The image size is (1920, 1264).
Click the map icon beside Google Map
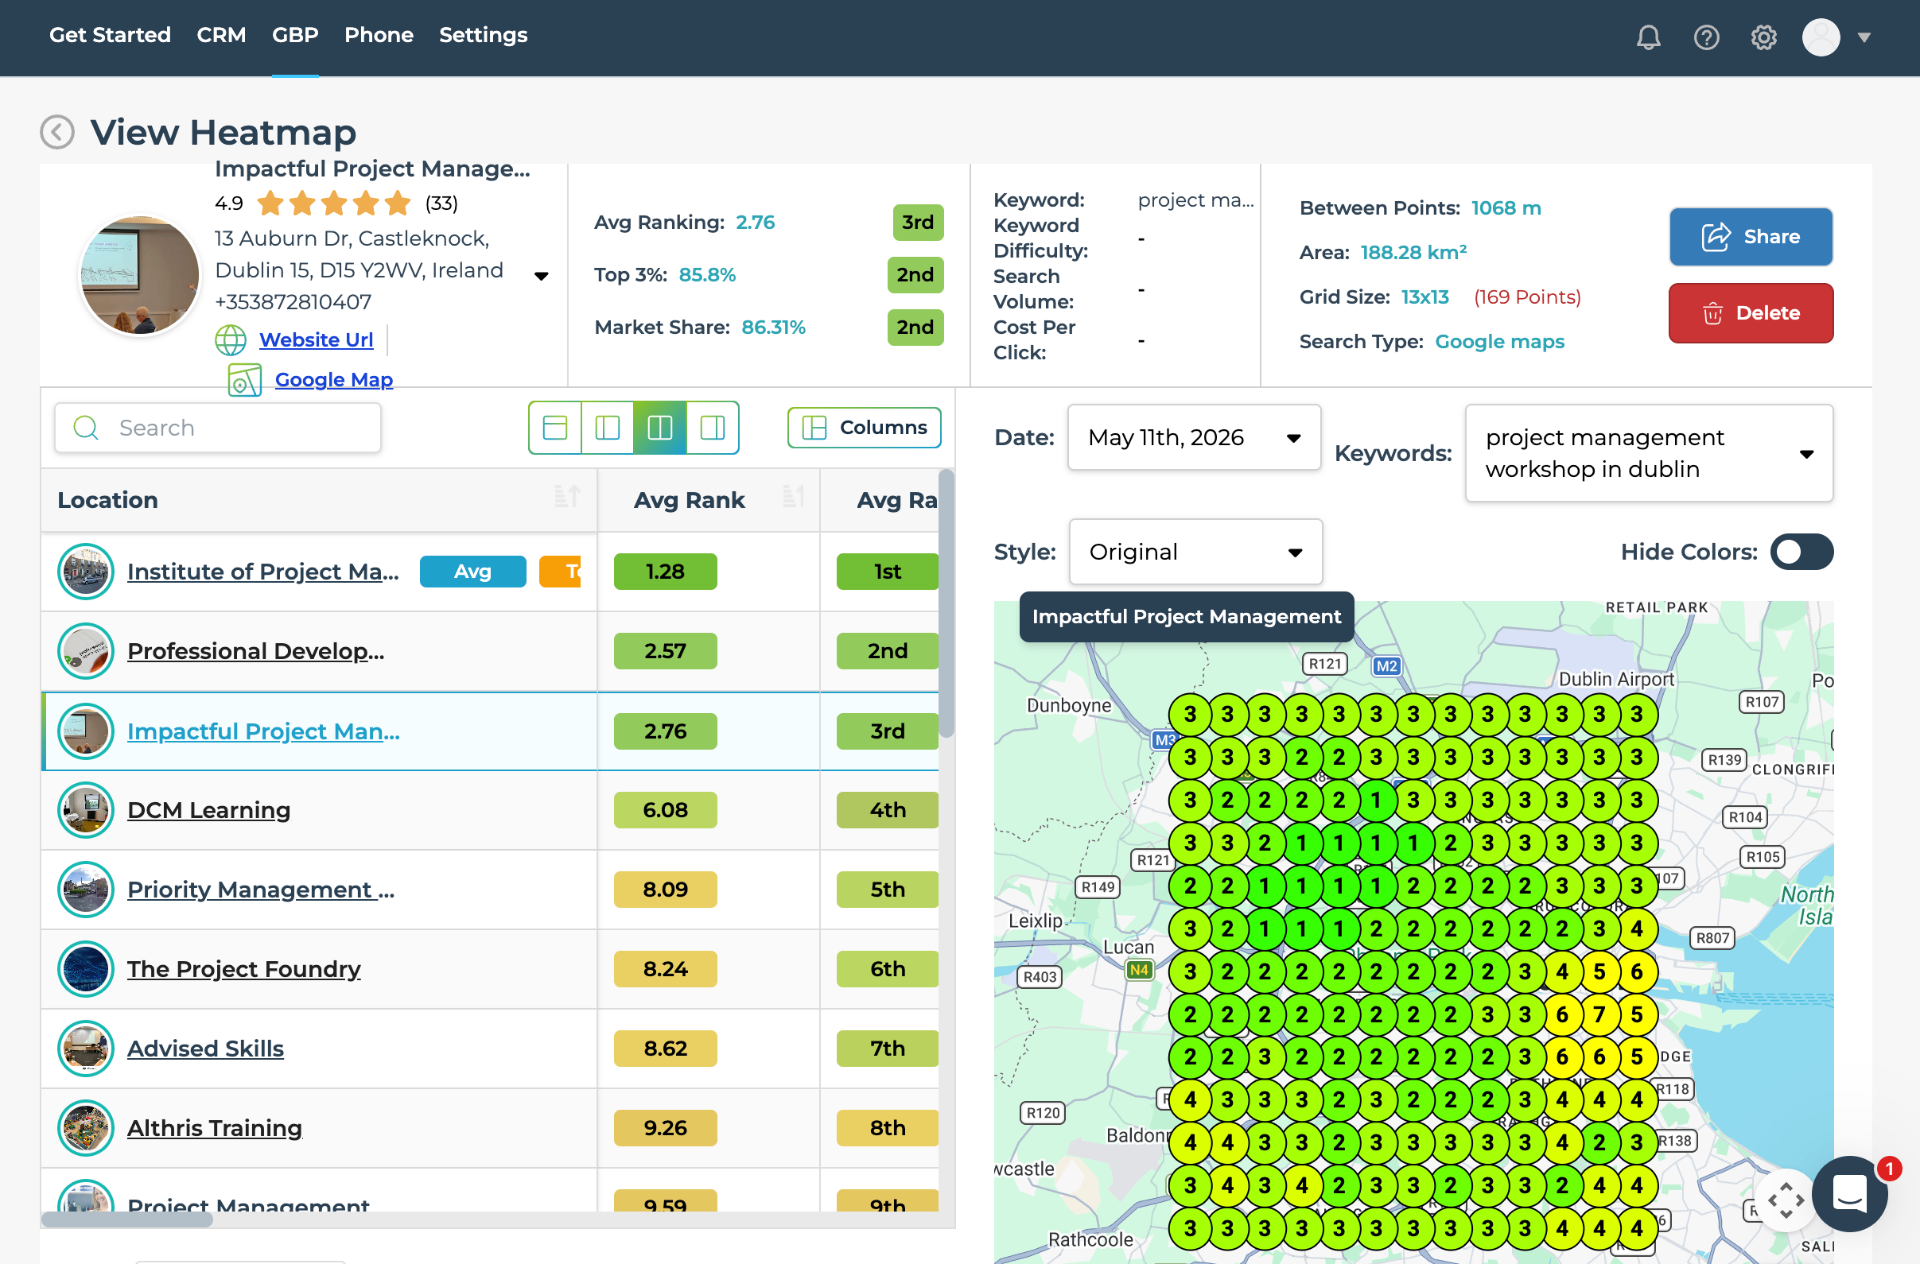(x=245, y=380)
